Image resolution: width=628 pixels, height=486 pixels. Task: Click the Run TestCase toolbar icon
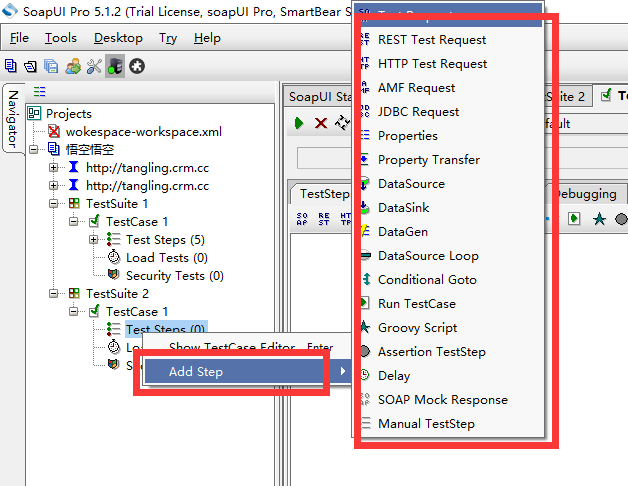(574, 219)
